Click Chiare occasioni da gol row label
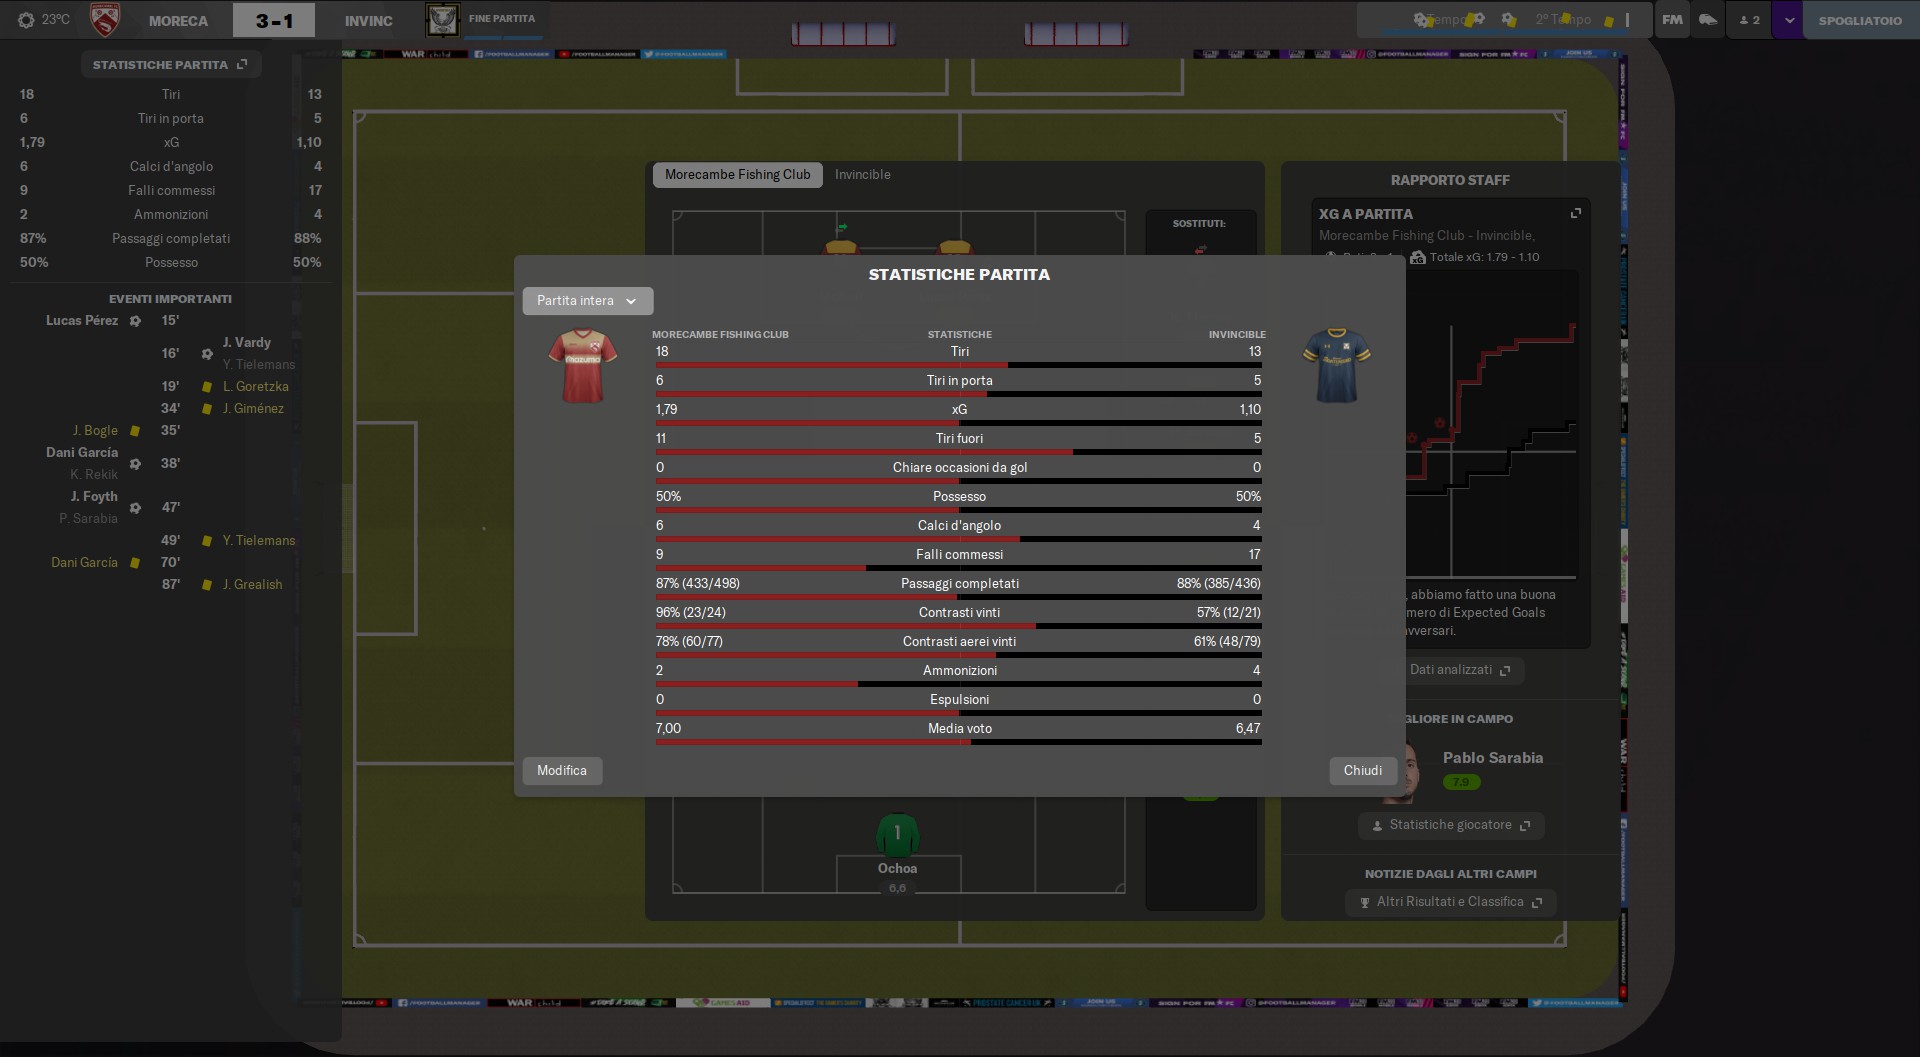 (960, 468)
